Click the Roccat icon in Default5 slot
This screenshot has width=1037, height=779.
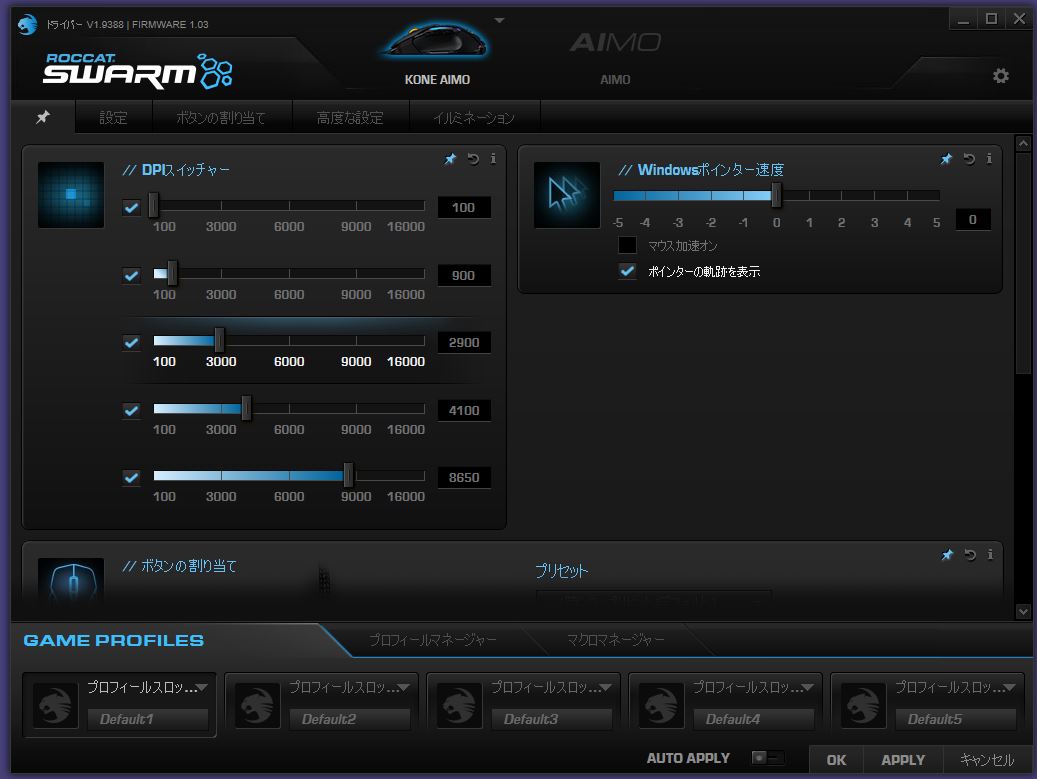[x=863, y=705]
